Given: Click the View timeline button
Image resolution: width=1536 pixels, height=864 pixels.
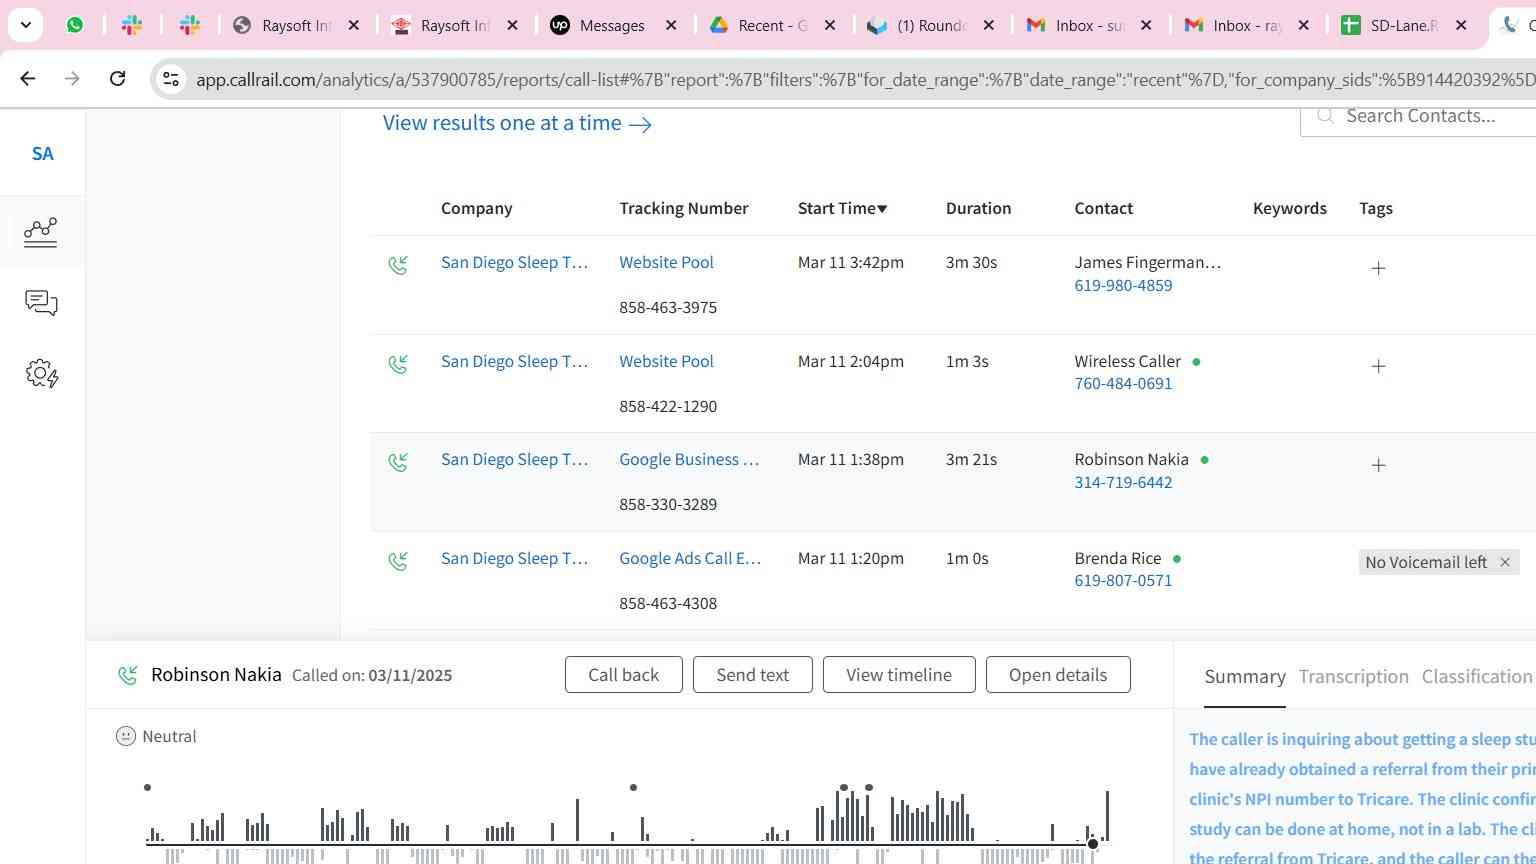Looking at the screenshot, I should 898,675.
